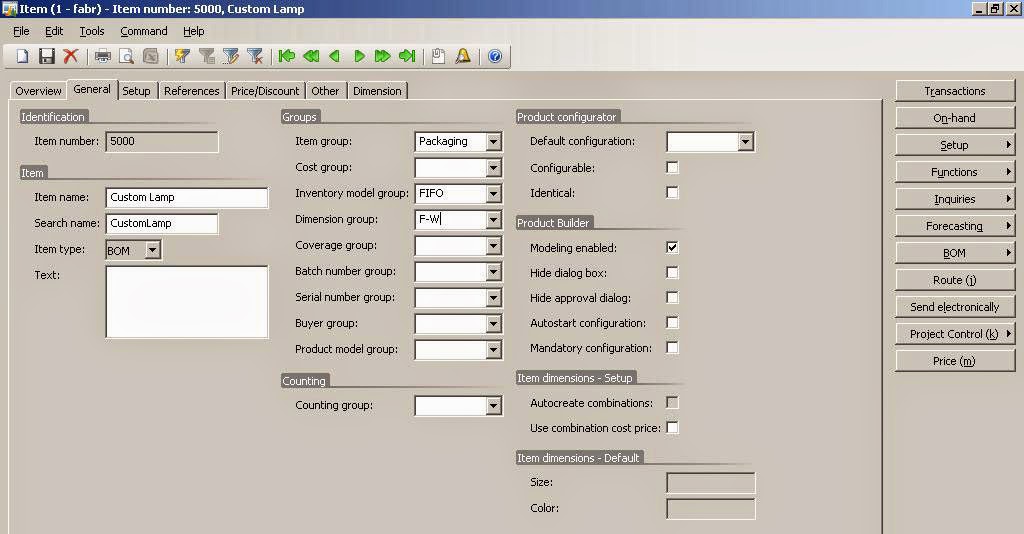Click Item window title bar icon
Viewport: 1024px width, 534px height.
[8, 8]
